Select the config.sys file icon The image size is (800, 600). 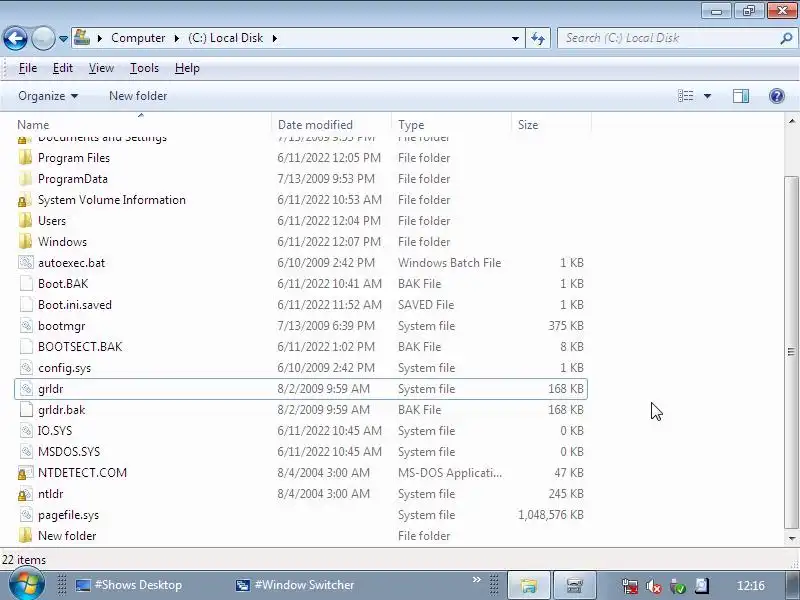coord(26,368)
